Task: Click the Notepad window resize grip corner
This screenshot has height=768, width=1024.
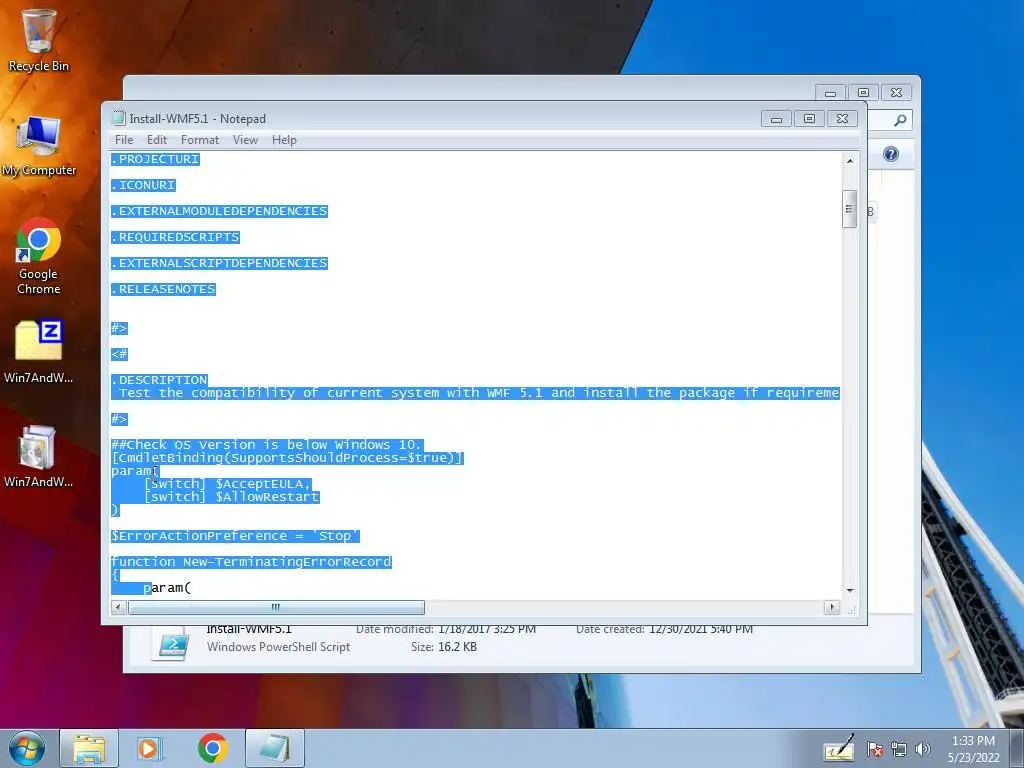Action: [851, 610]
